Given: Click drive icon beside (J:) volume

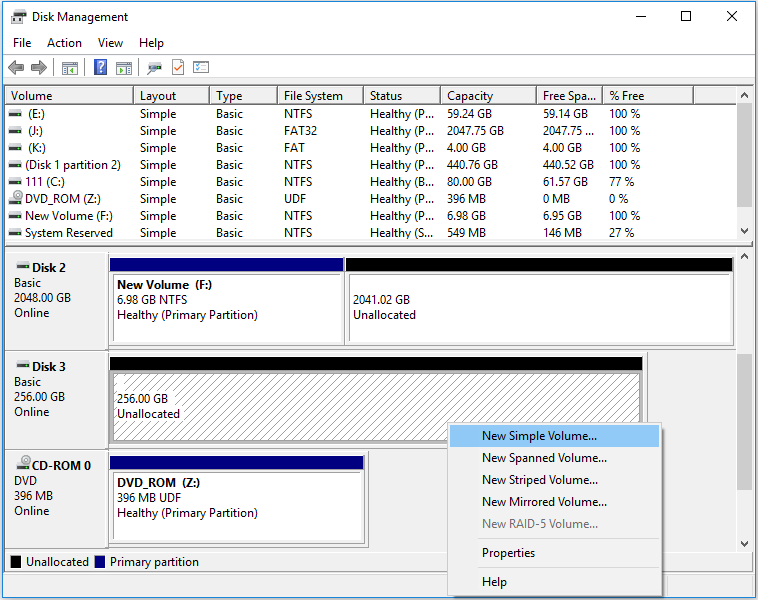Looking at the screenshot, I should (x=15, y=131).
